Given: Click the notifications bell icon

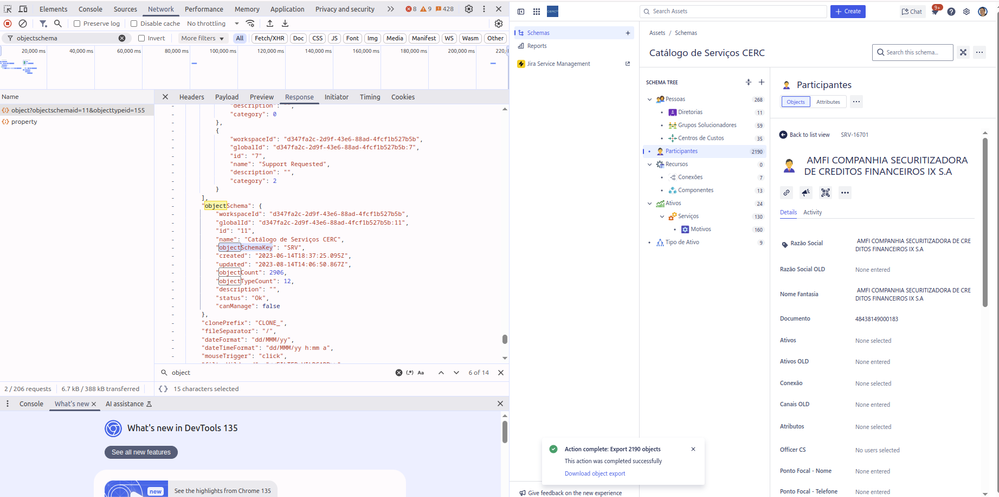Looking at the screenshot, I should pos(935,12).
